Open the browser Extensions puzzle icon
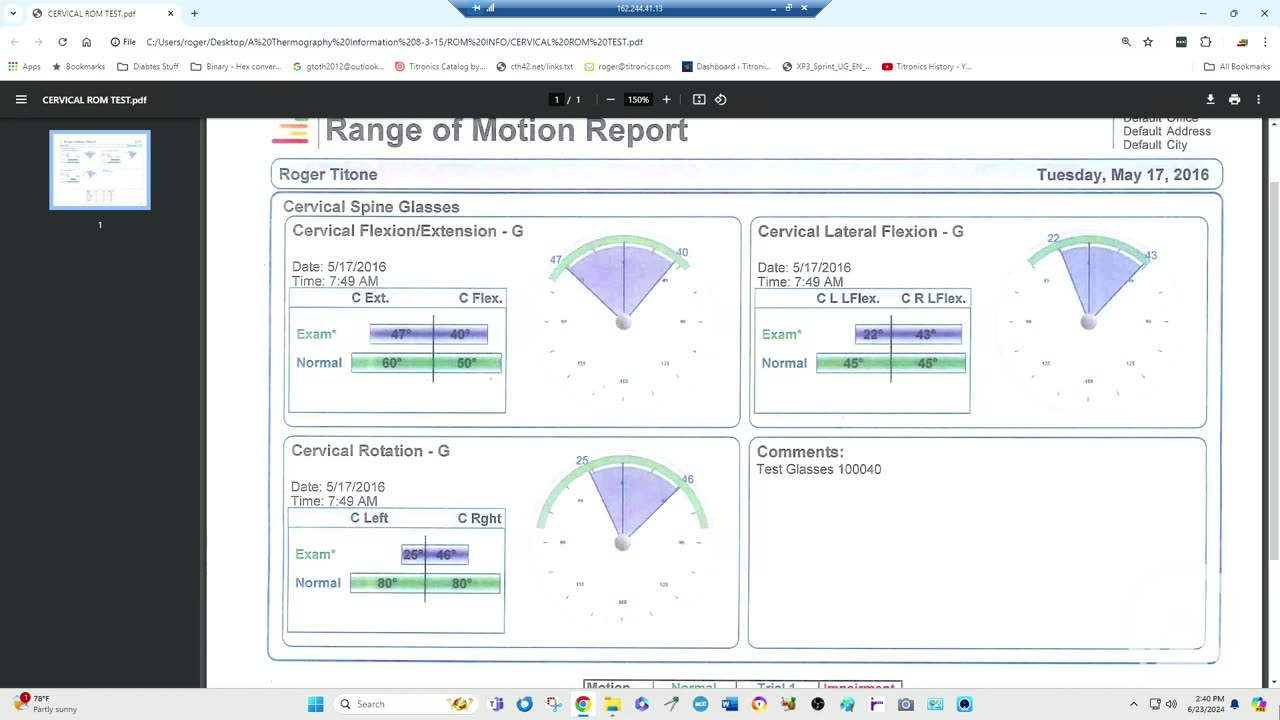 [1205, 42]
